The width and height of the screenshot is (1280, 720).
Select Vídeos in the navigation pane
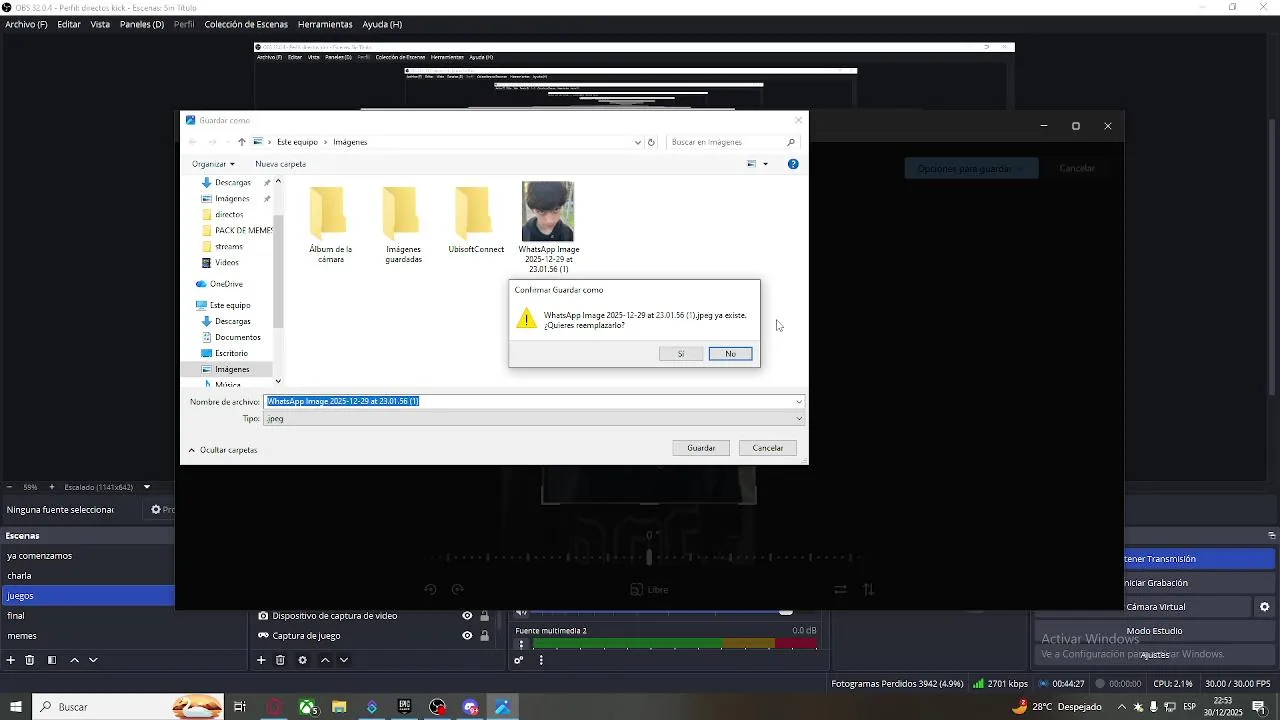point(226,262)
